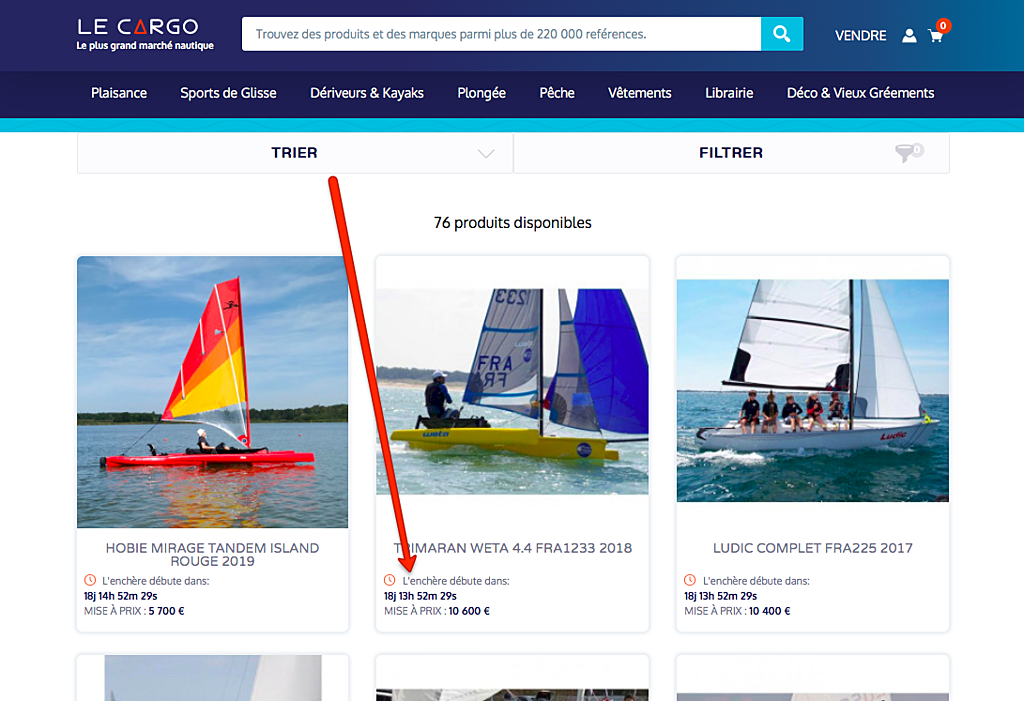
Task: Click "76 produits disponibles" text
Action: tap(513, 223)
